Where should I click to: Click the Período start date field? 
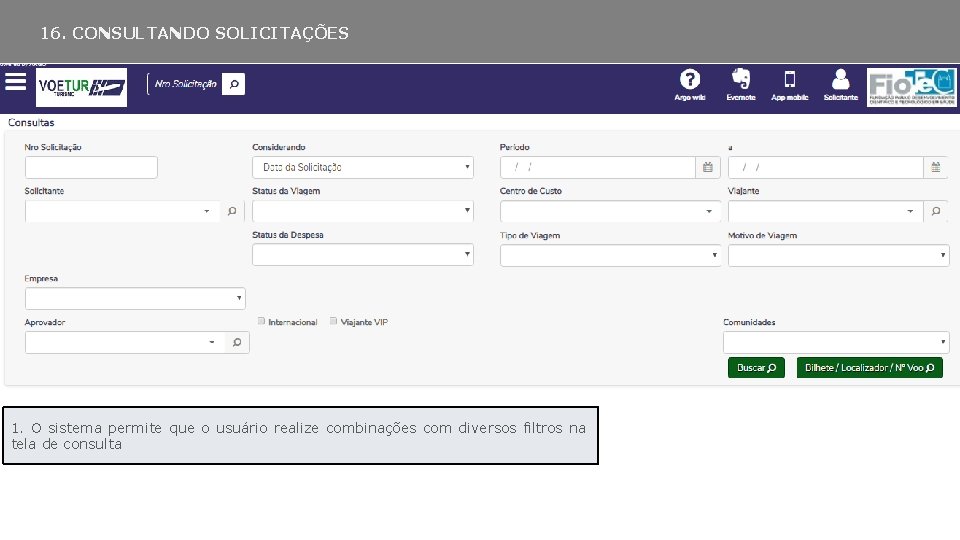pyautogui.click(x=598, y=167)
